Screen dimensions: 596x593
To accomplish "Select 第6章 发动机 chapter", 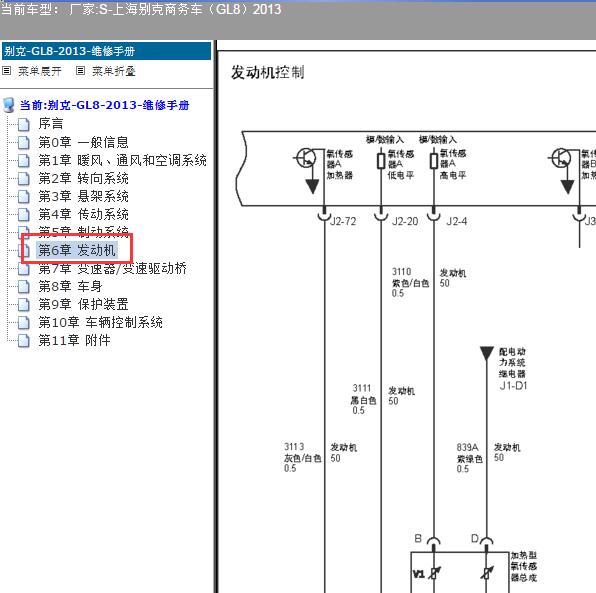I will [x=77, y=250].
